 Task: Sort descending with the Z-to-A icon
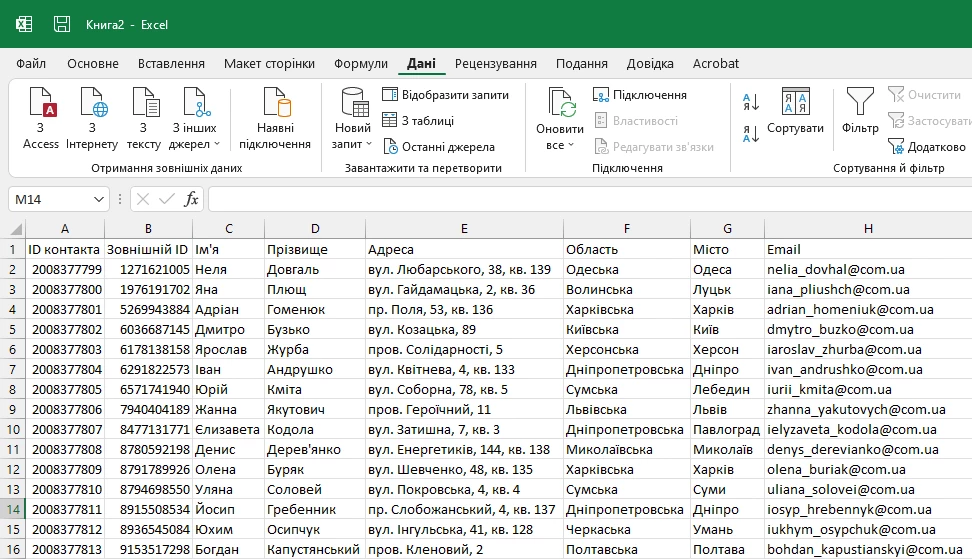[751, 133]
